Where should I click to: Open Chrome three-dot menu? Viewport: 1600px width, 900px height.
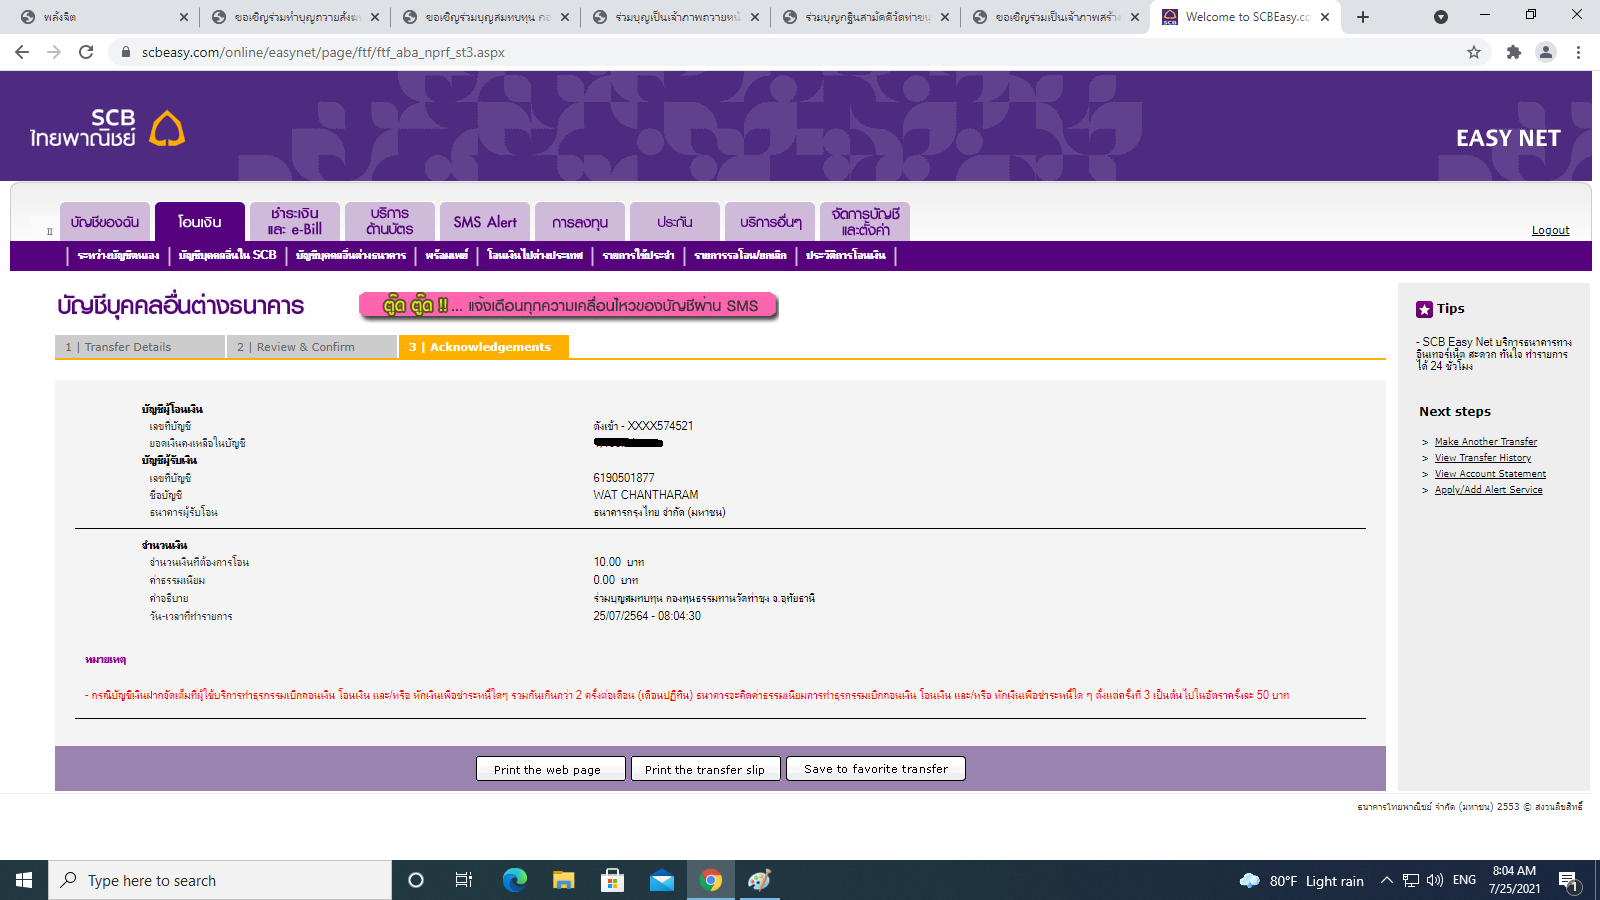click(x=1578, y=52)
